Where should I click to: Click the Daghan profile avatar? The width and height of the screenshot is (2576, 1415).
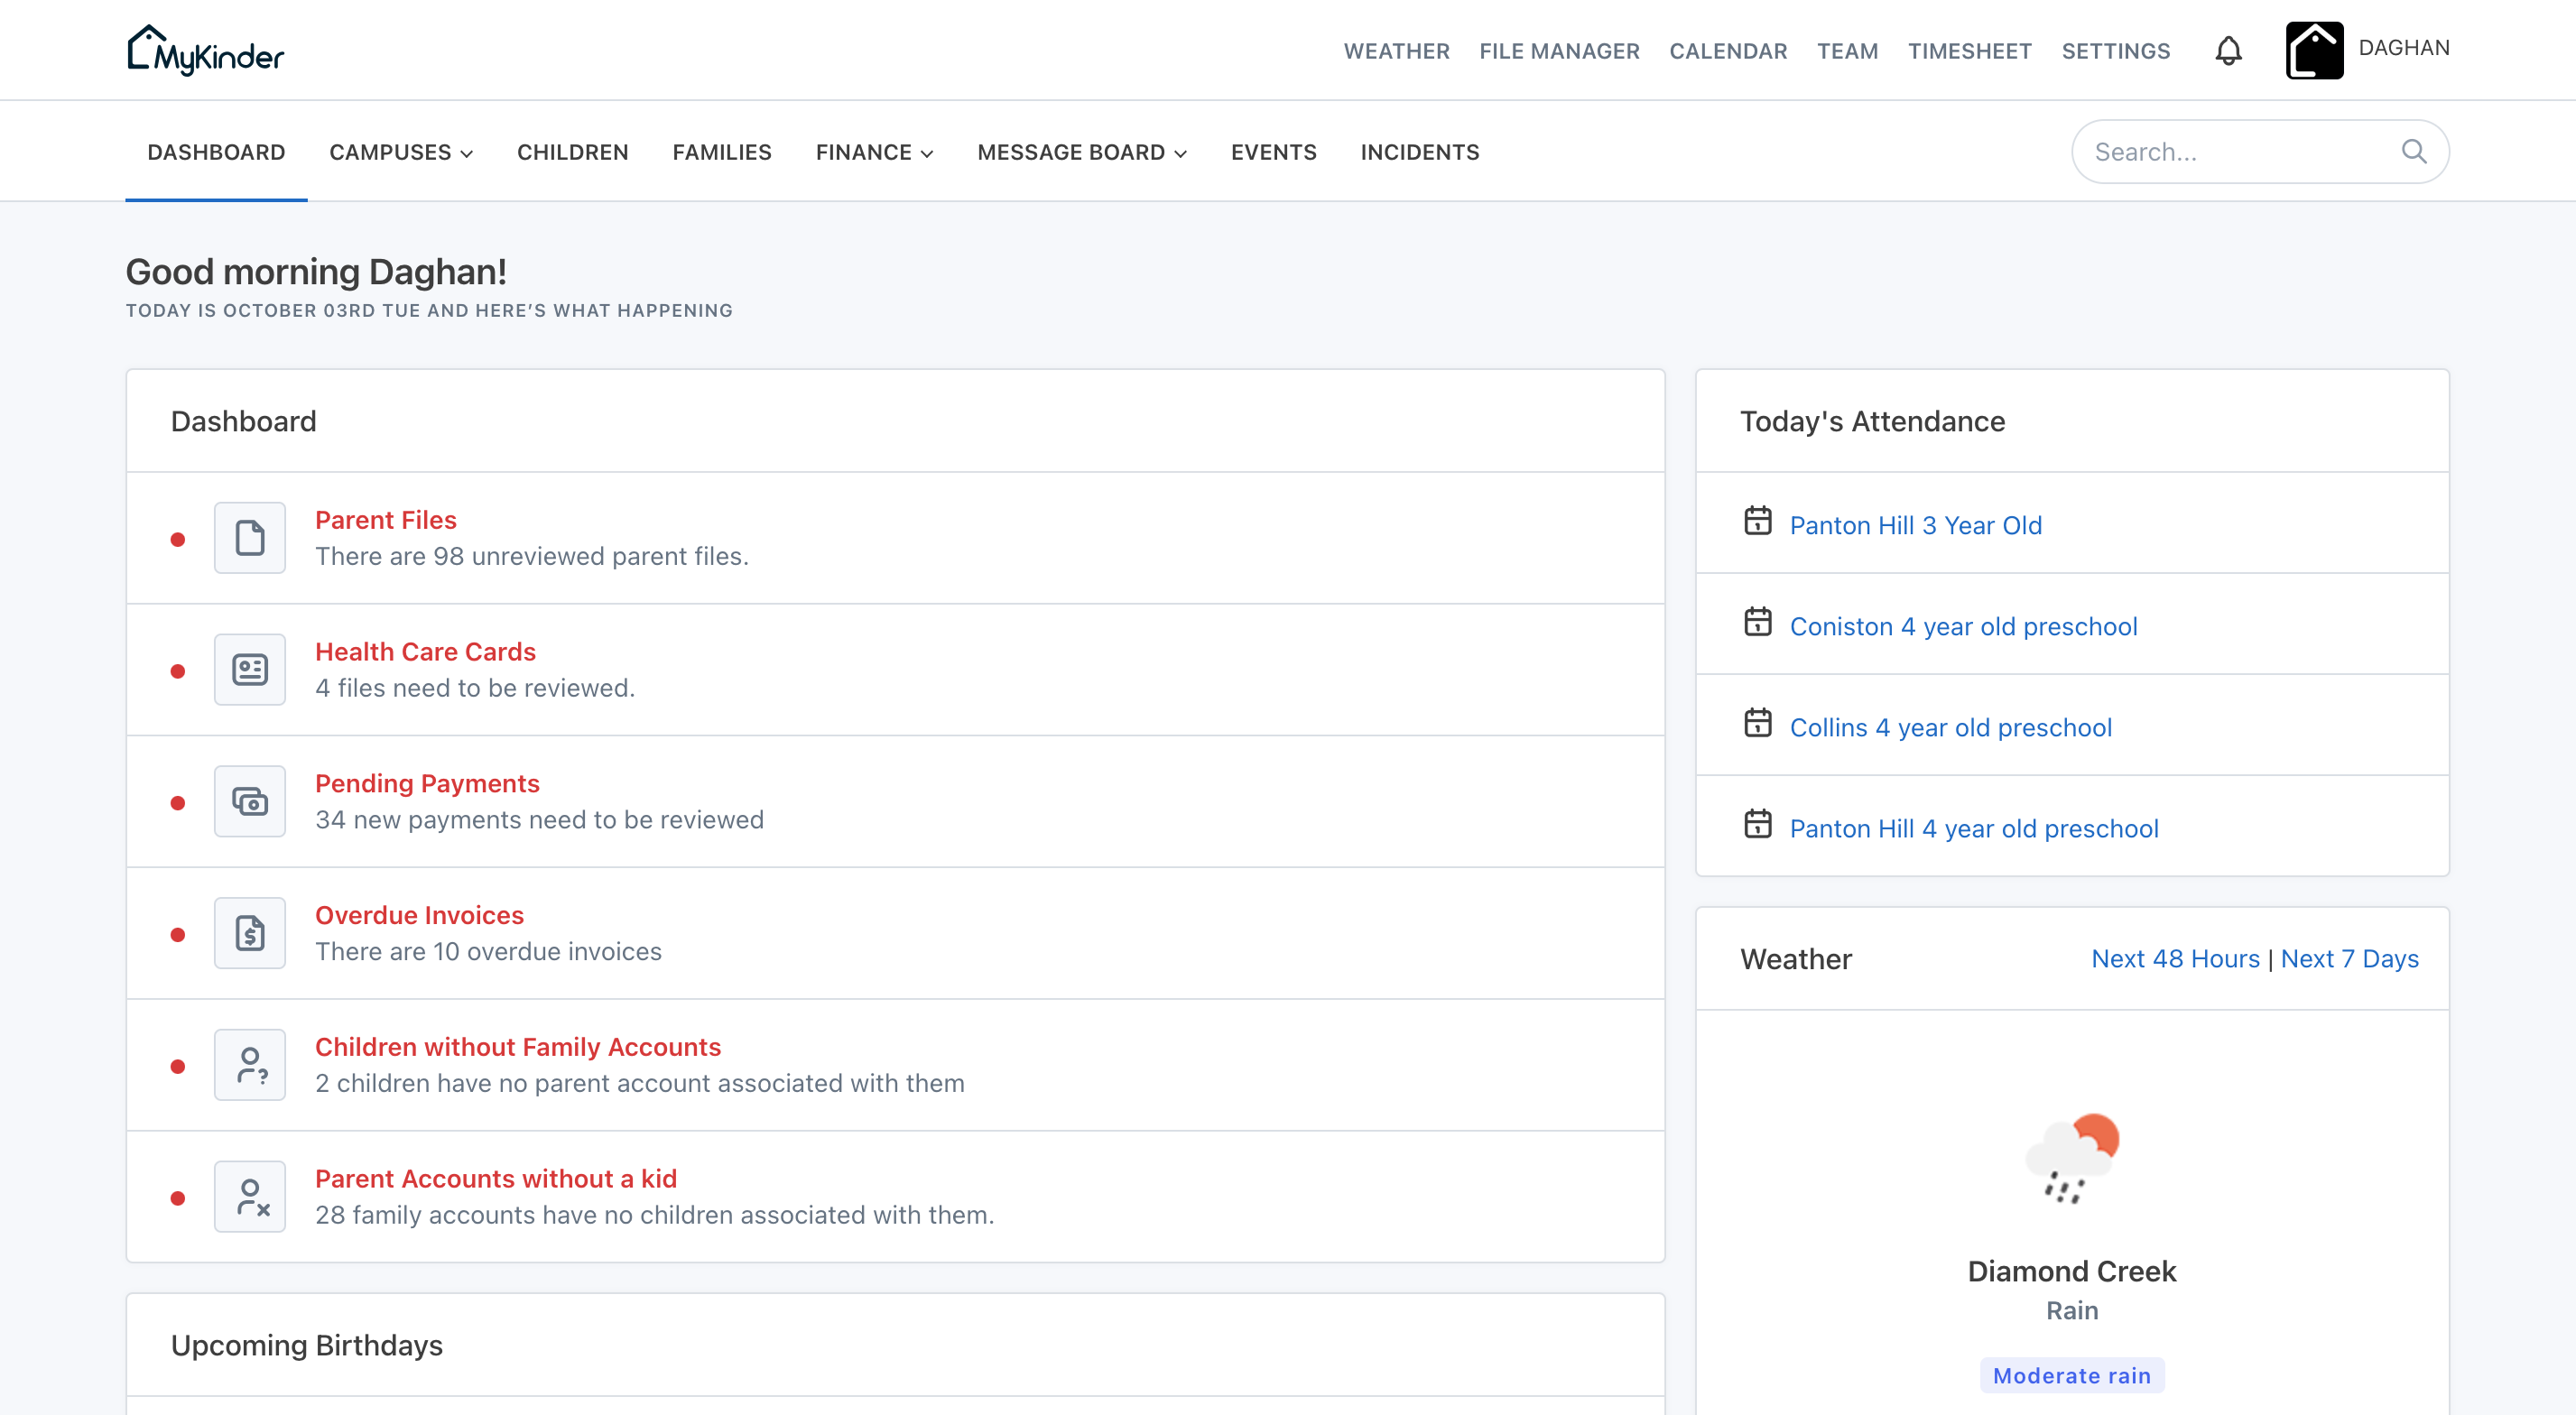coord(2314,50)
